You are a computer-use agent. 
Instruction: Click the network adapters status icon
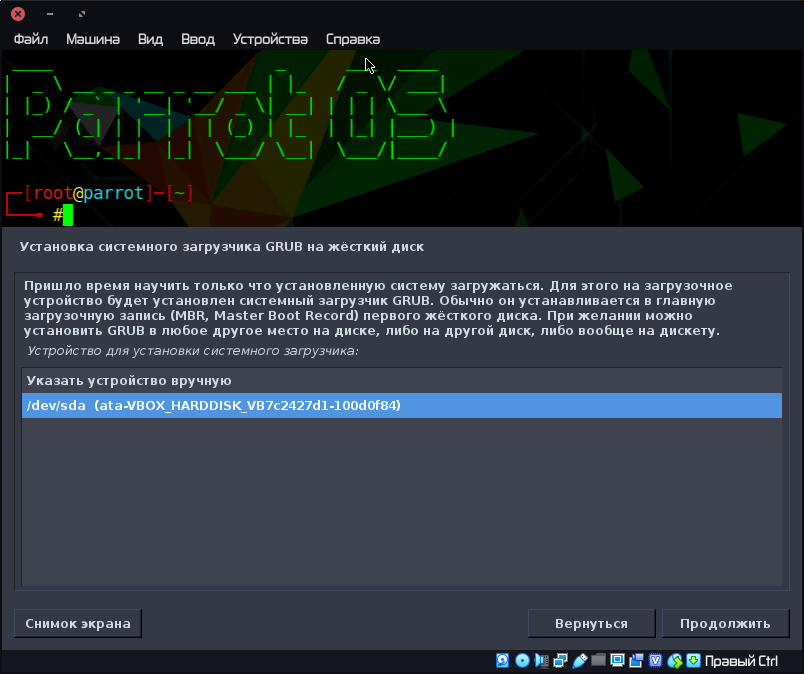pos(560,661)
